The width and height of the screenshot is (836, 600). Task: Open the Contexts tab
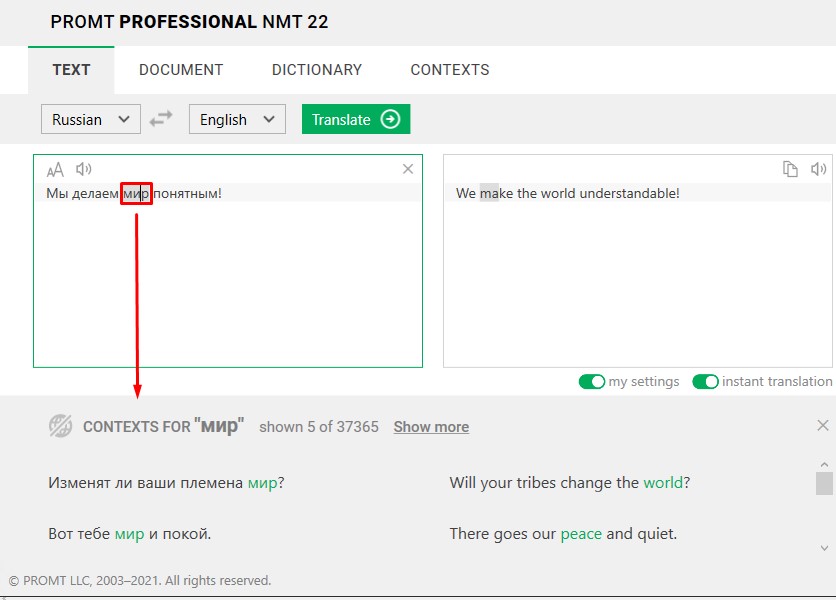(449, 70)
